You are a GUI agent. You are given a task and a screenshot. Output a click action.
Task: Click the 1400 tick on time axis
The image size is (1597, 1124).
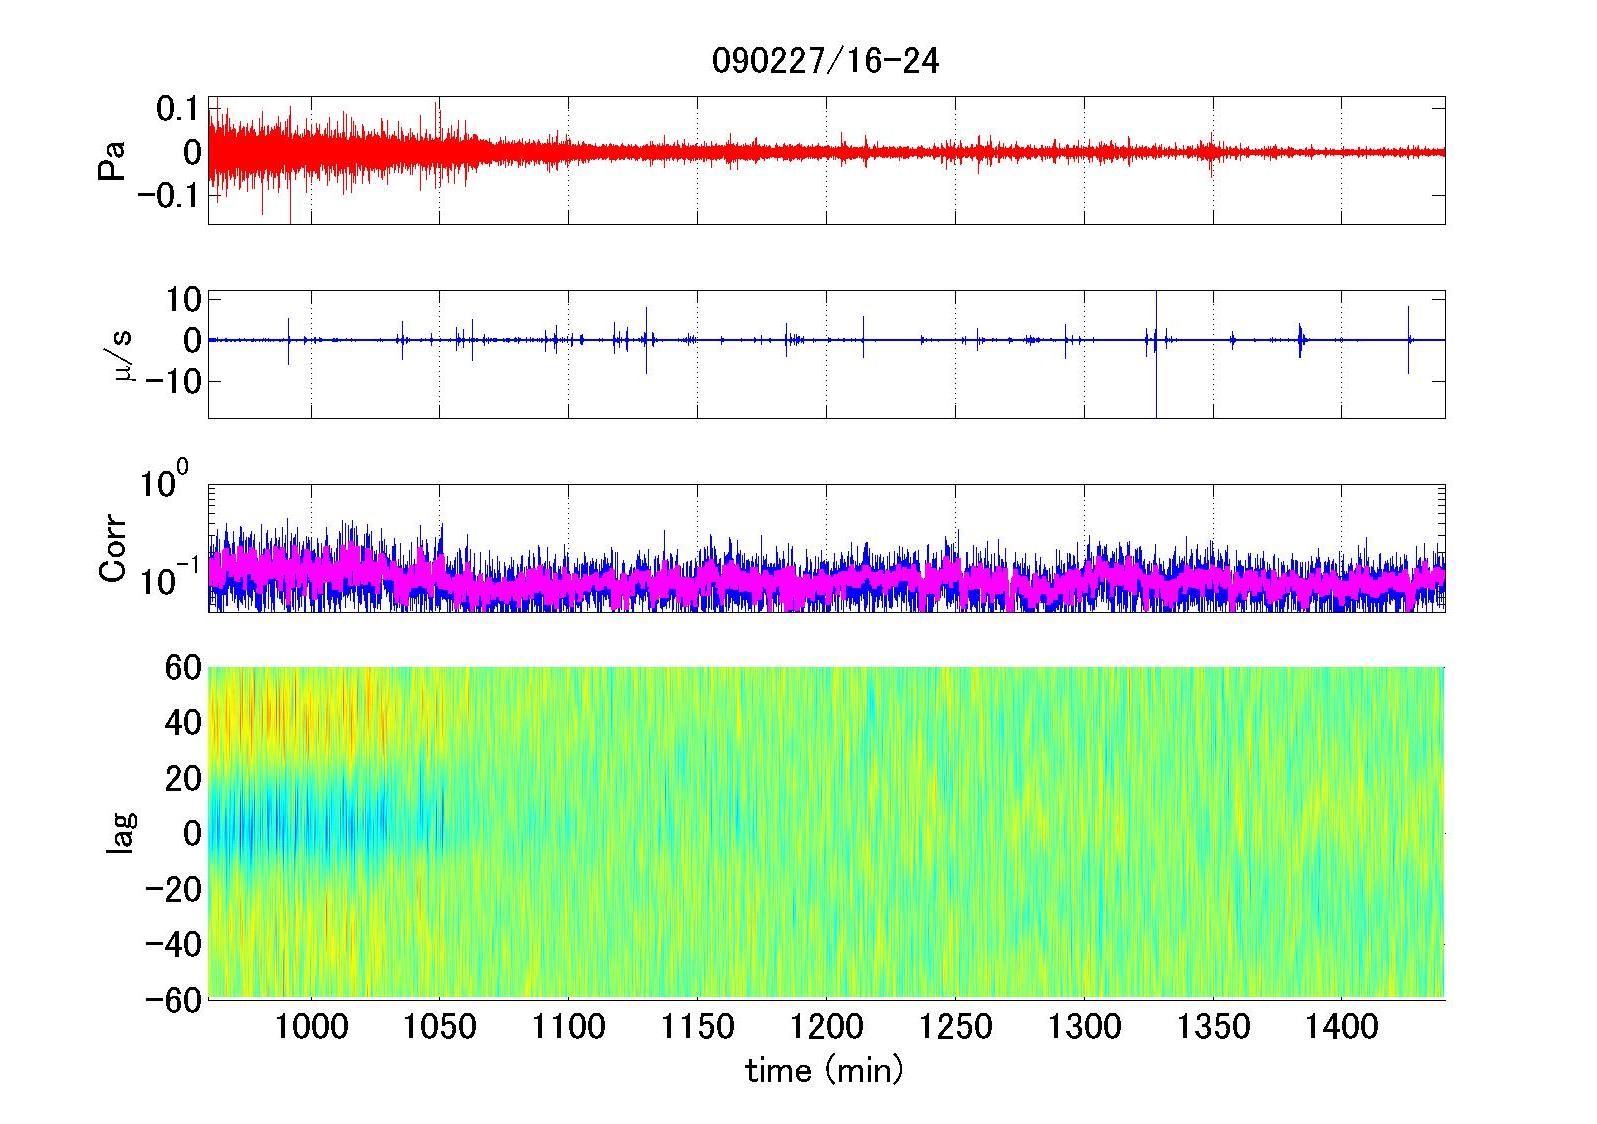[1341, 1026]
